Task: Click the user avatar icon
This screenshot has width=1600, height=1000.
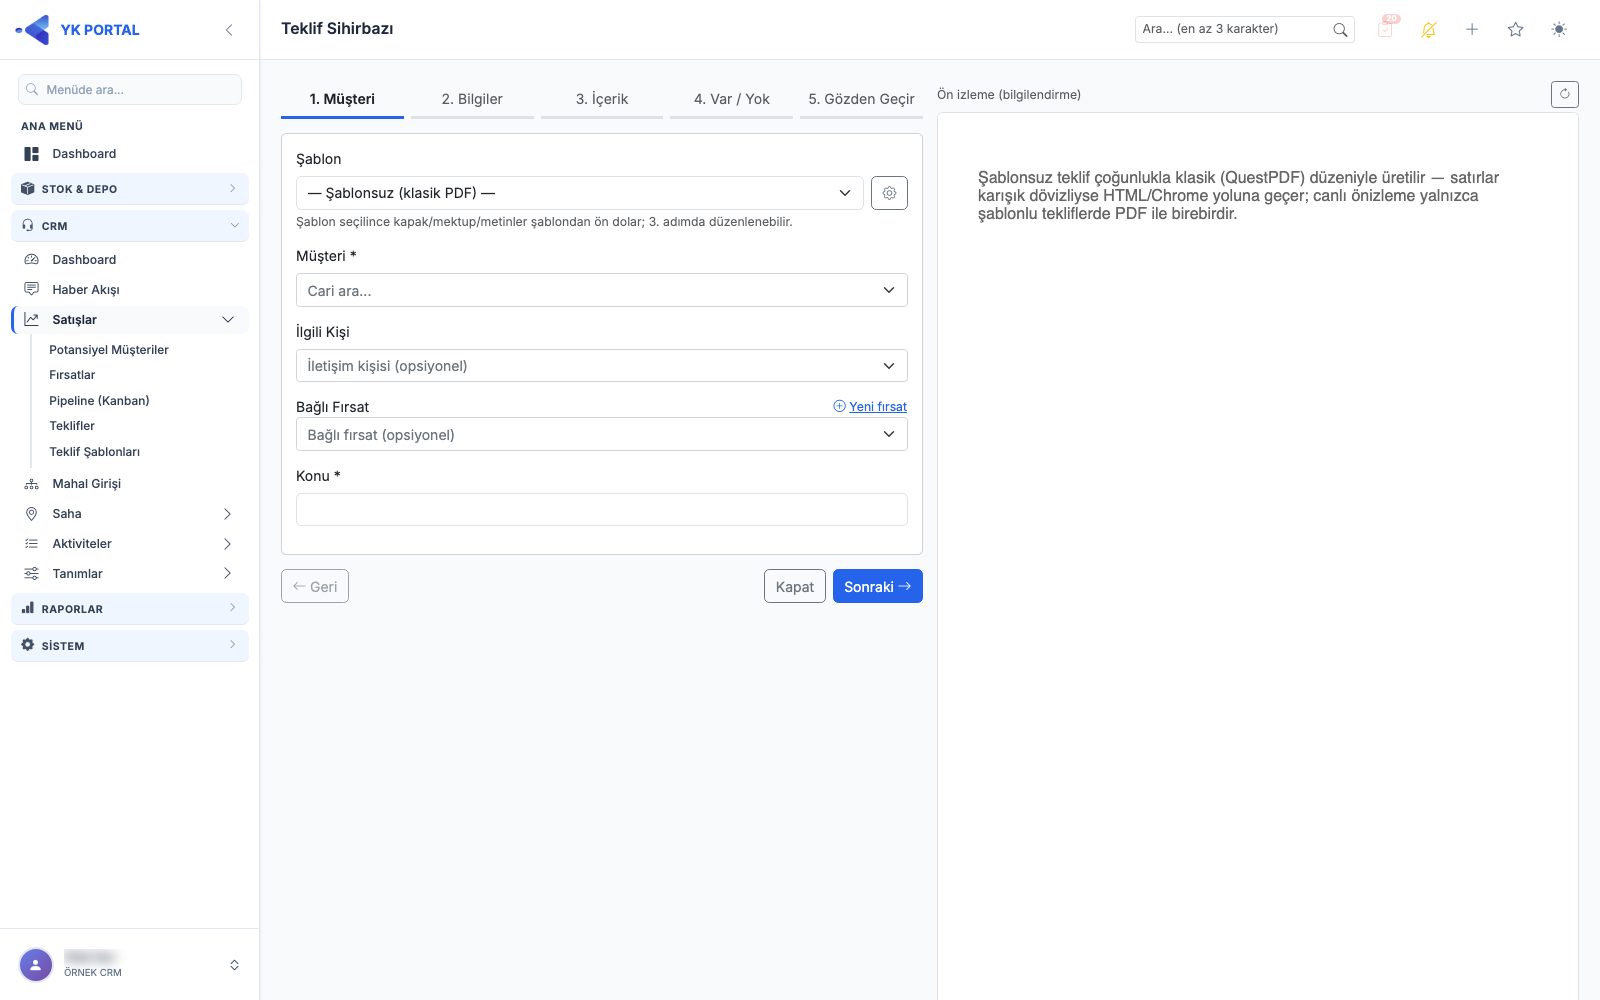Action: click(36, 965)
